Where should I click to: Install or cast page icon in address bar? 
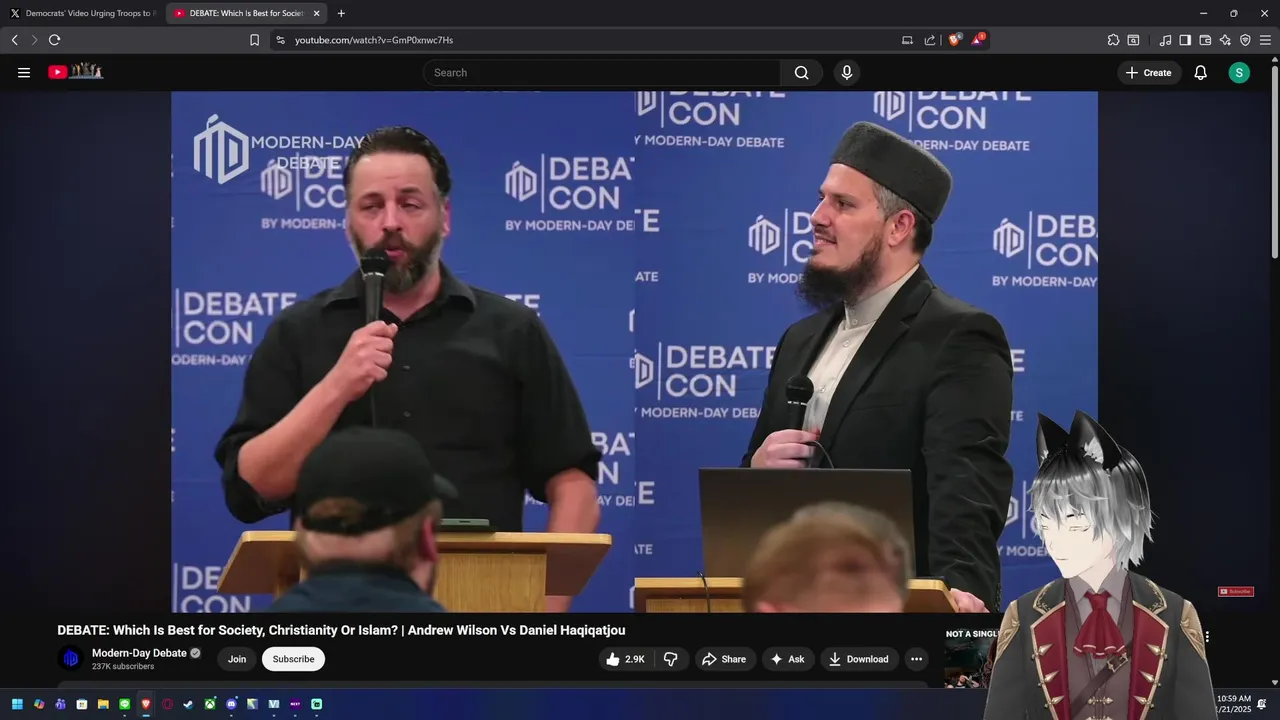click(907, 40)
